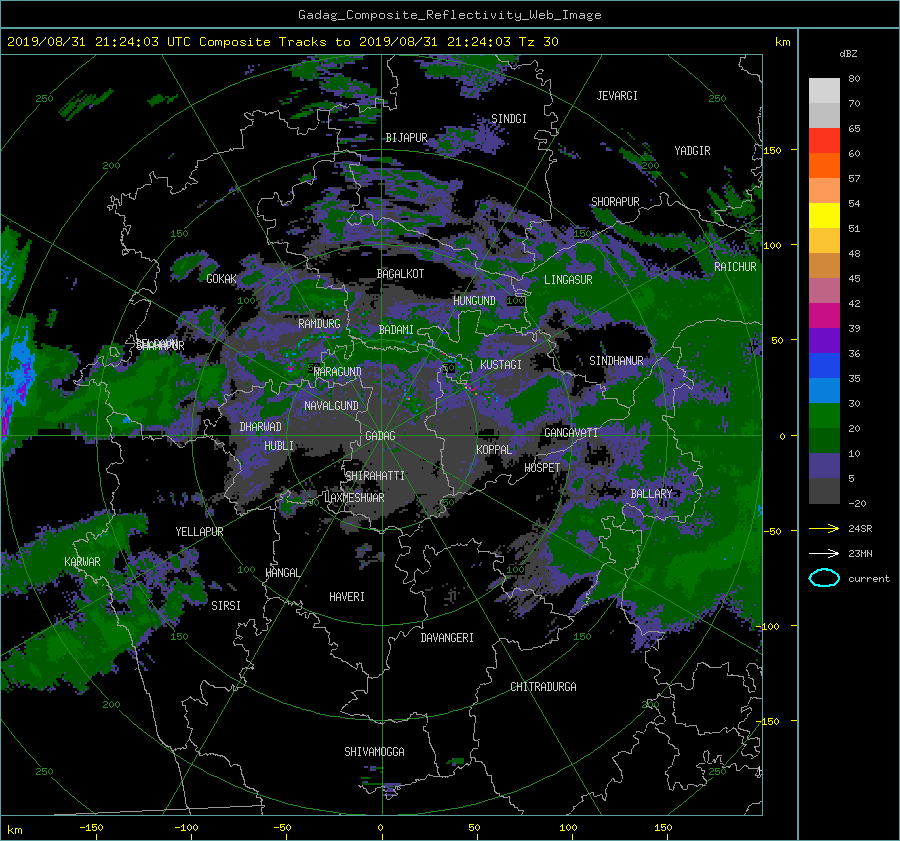Click the NARAGUND city label
This screenshot has height=841, width=900.
(x=338, y=372)
